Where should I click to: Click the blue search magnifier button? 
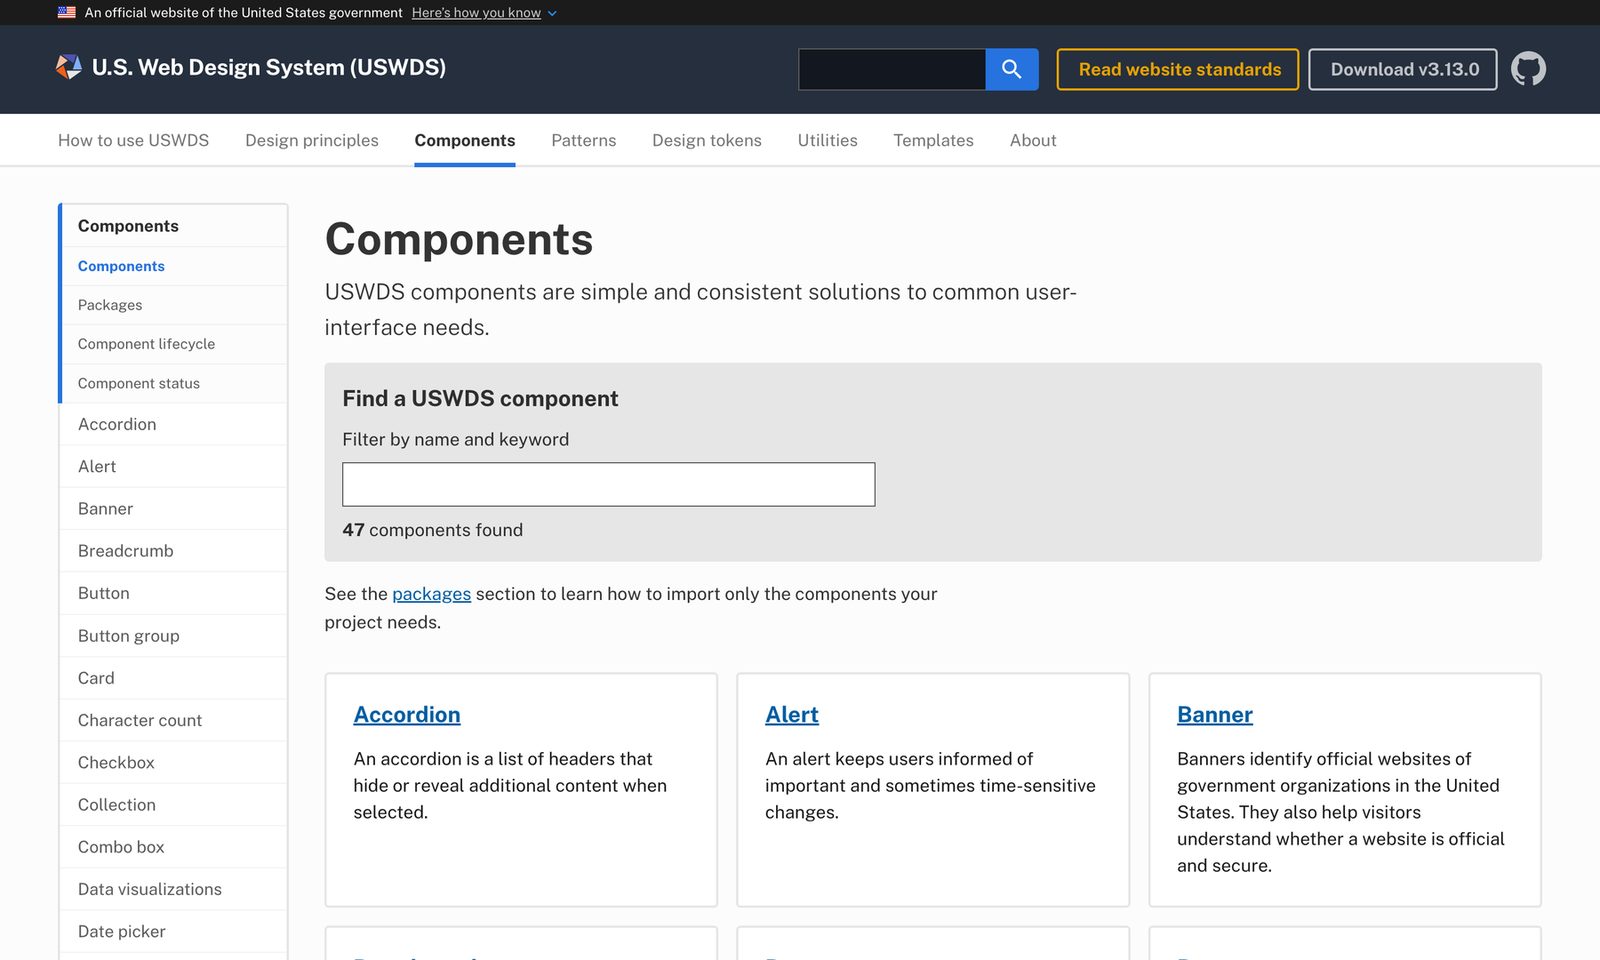[1011, 69]
